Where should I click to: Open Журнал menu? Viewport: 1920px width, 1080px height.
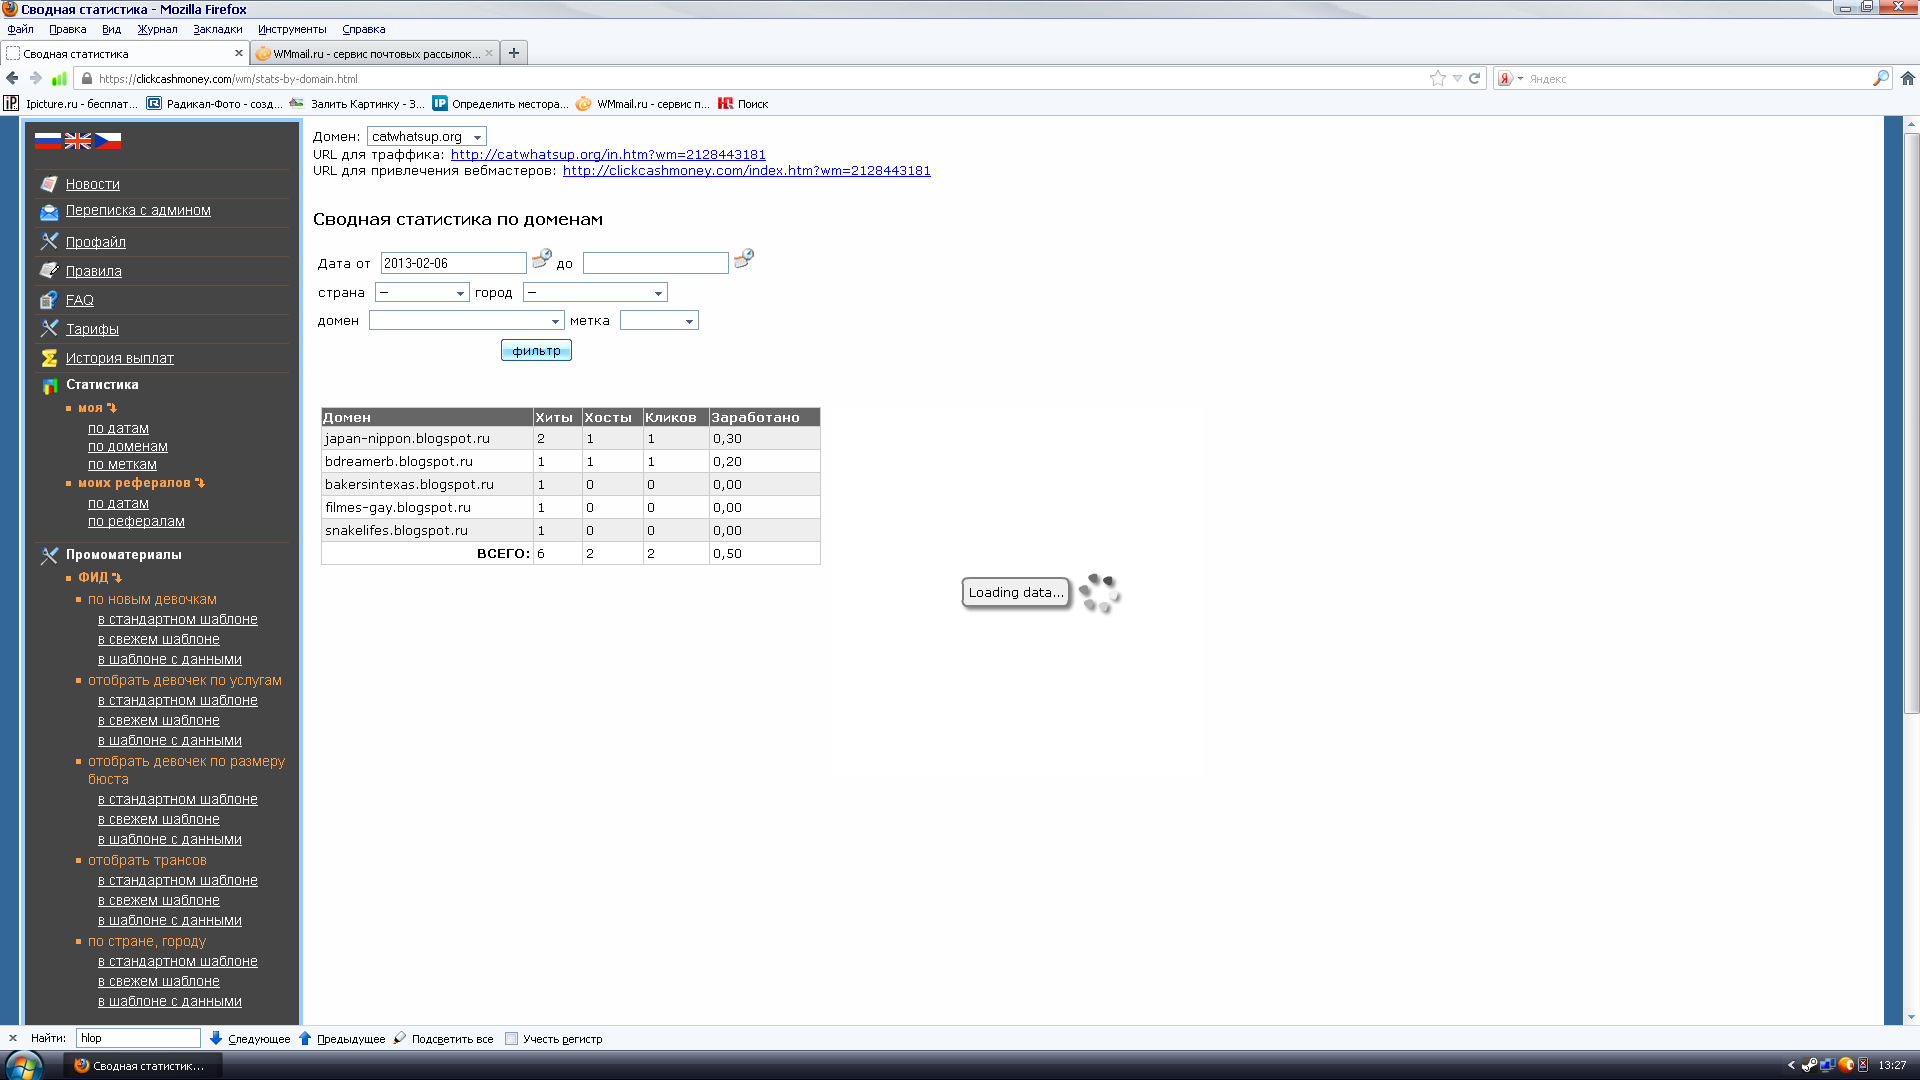click(x=157, y=29)
